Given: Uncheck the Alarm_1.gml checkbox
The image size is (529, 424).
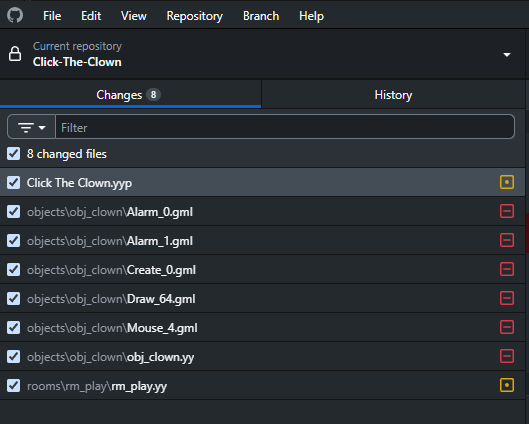Looking at the screenshot, I should [x=13, y=241].
